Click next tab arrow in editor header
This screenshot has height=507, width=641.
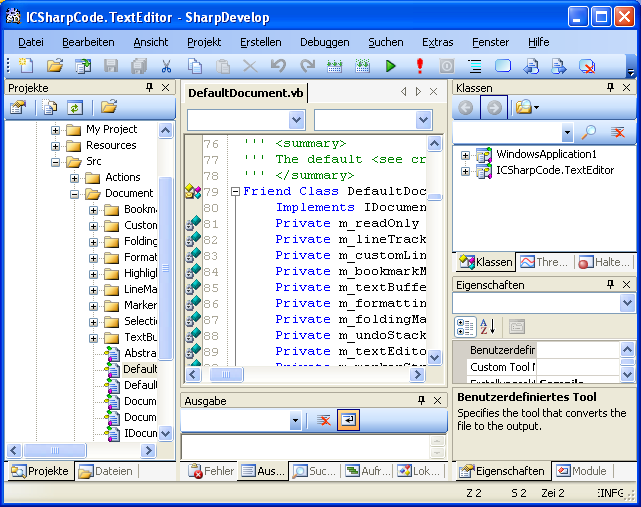click(418, 92)
